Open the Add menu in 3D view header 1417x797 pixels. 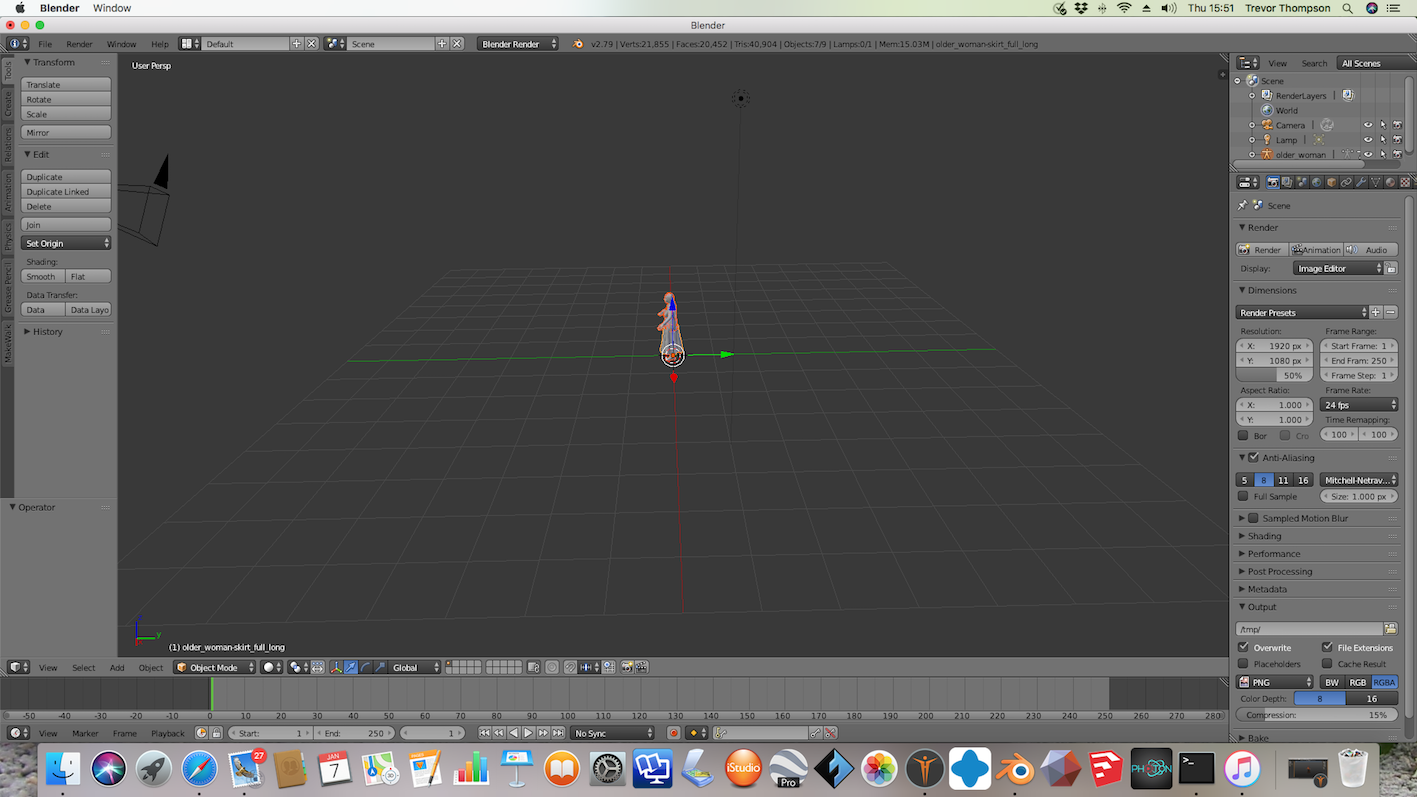coord(117,667)
